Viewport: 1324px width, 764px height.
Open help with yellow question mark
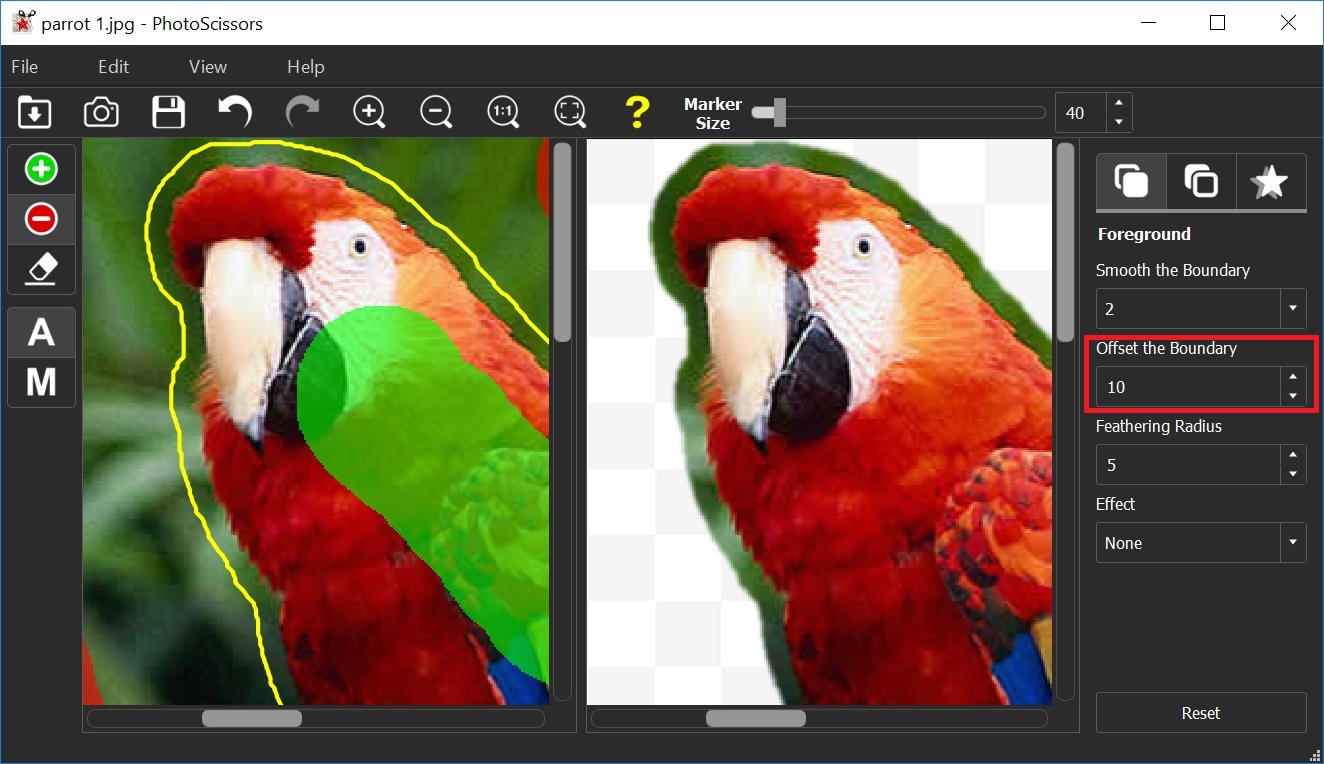(x=637, y=112)
